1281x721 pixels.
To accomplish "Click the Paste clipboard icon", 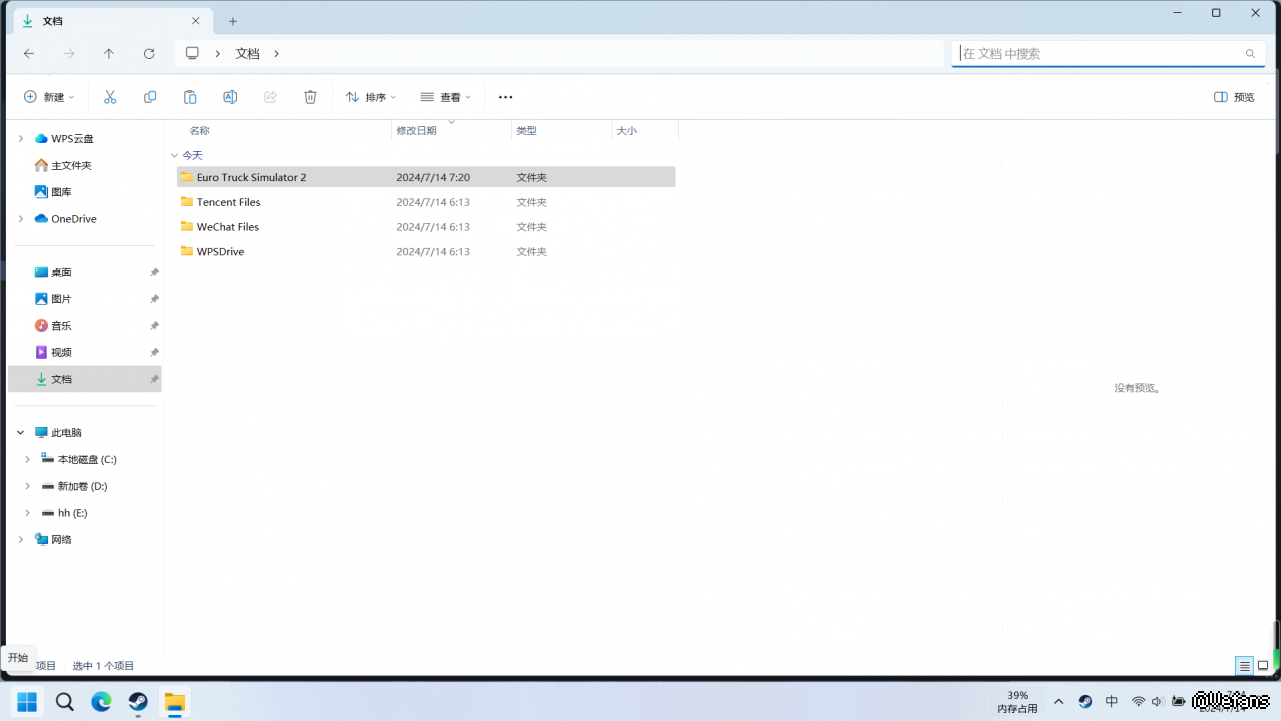I will 190,97.
